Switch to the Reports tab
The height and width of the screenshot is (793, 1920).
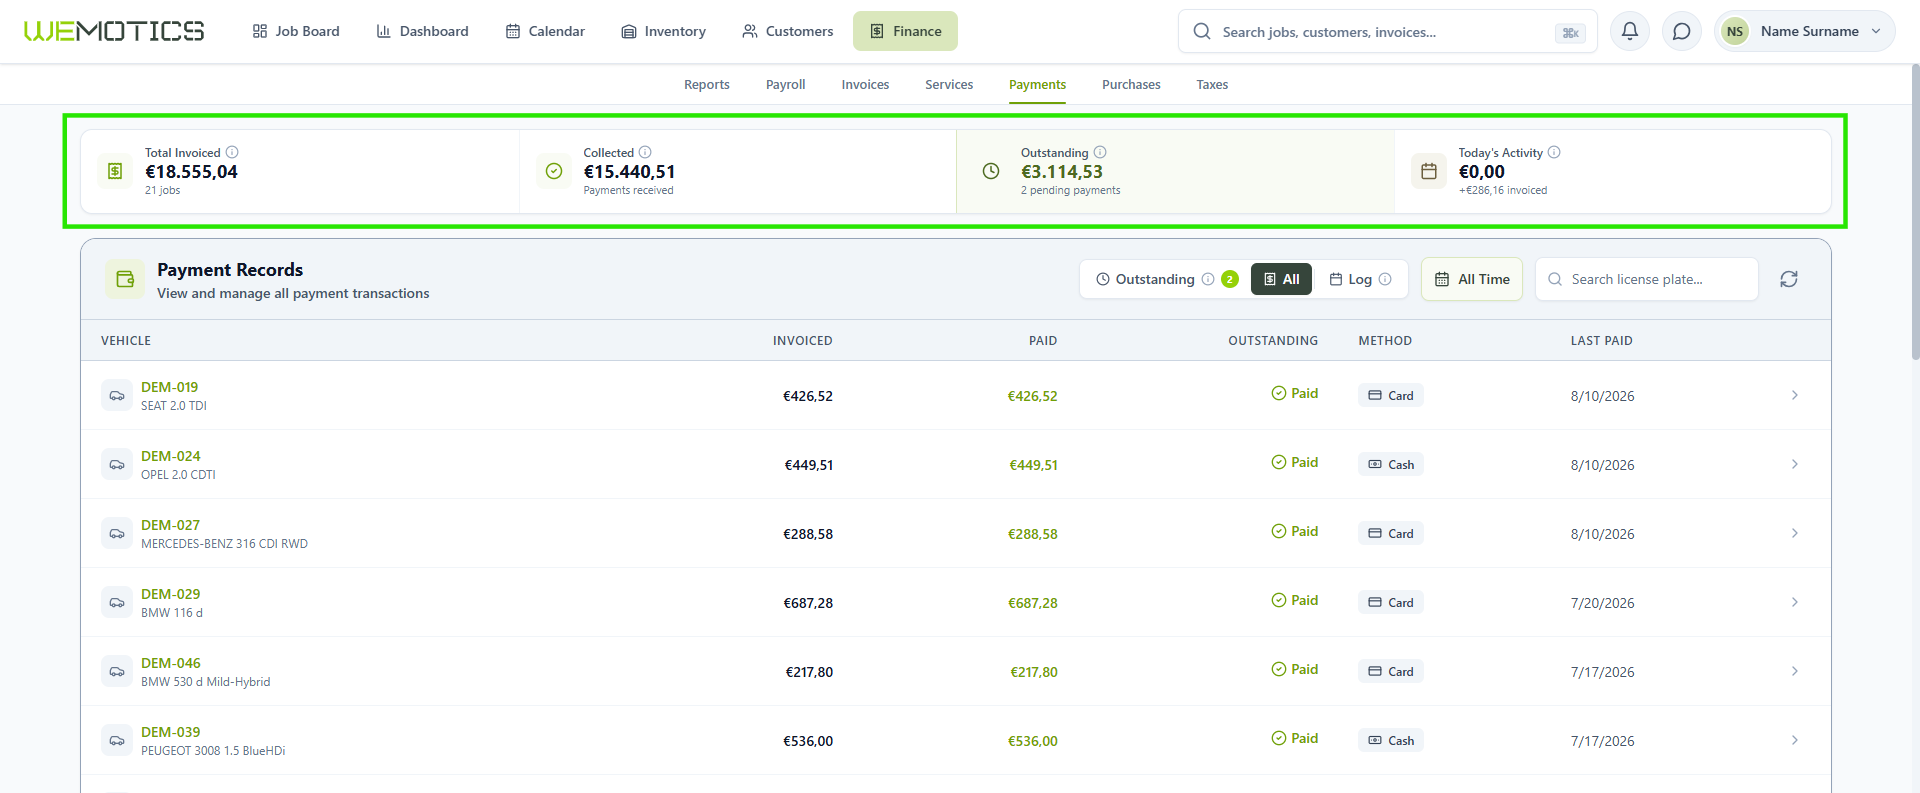coord(707,85)
